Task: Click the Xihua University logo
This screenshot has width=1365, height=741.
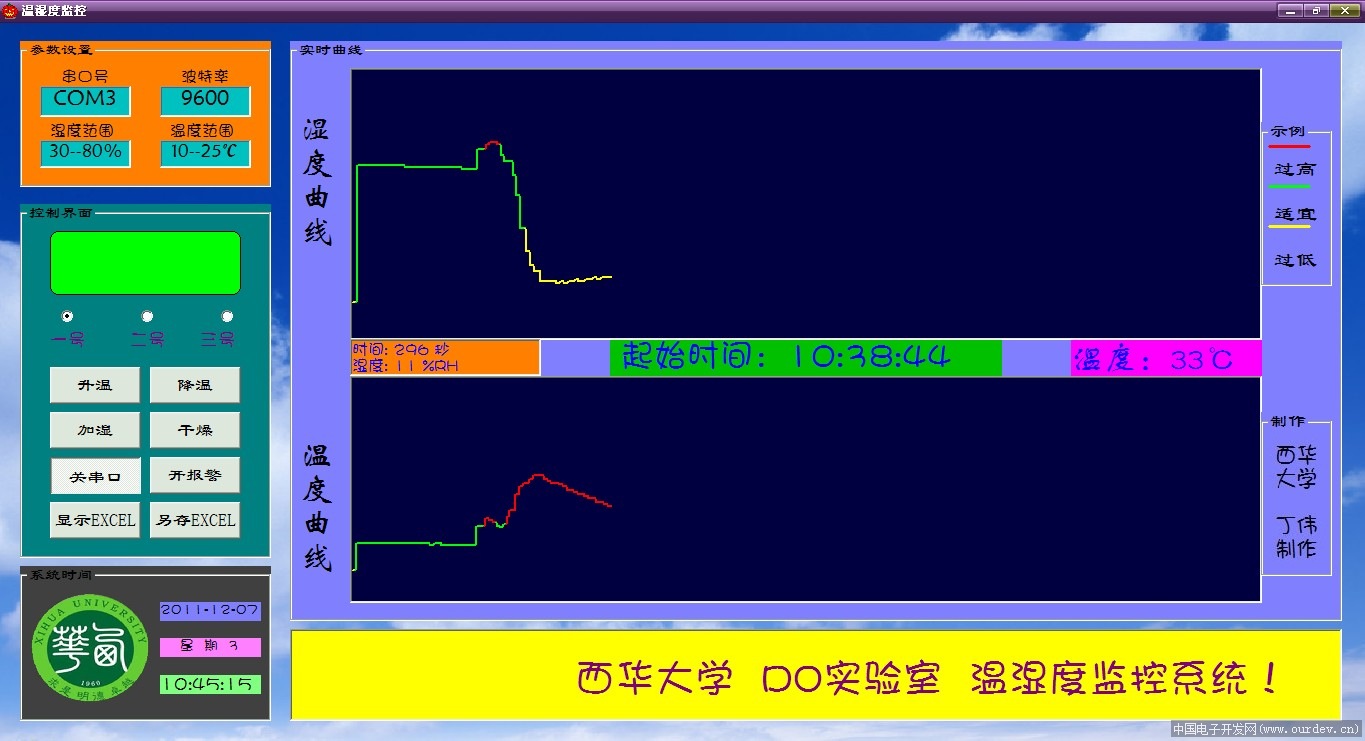Action: (x=89, y=646)
